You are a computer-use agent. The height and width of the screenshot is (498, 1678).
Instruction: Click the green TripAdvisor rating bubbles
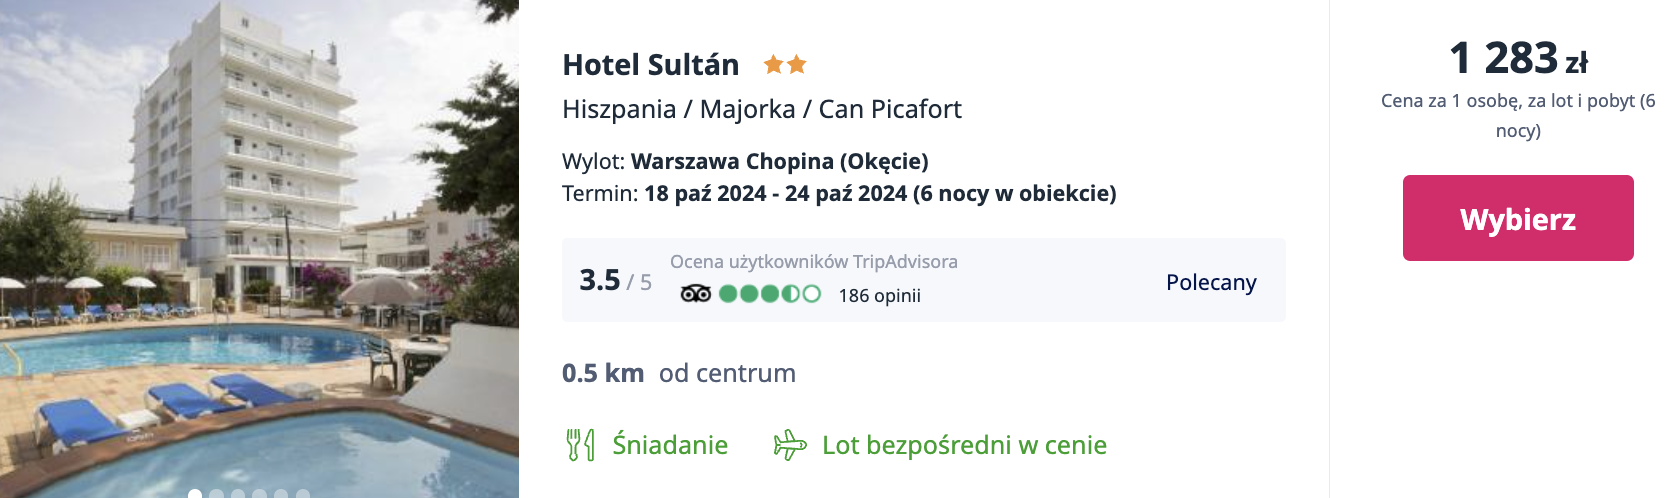tap(770, 294)
